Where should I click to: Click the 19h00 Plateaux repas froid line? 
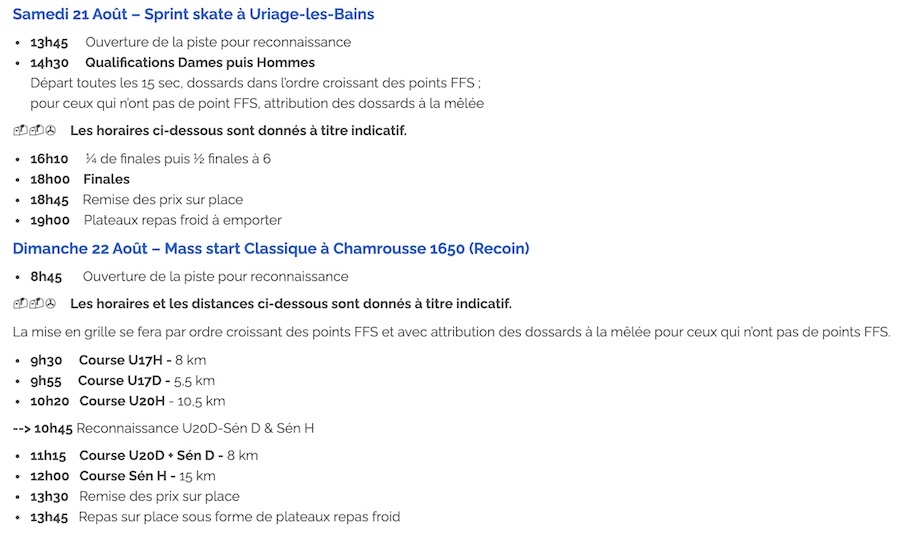click(x=156, y=220)
